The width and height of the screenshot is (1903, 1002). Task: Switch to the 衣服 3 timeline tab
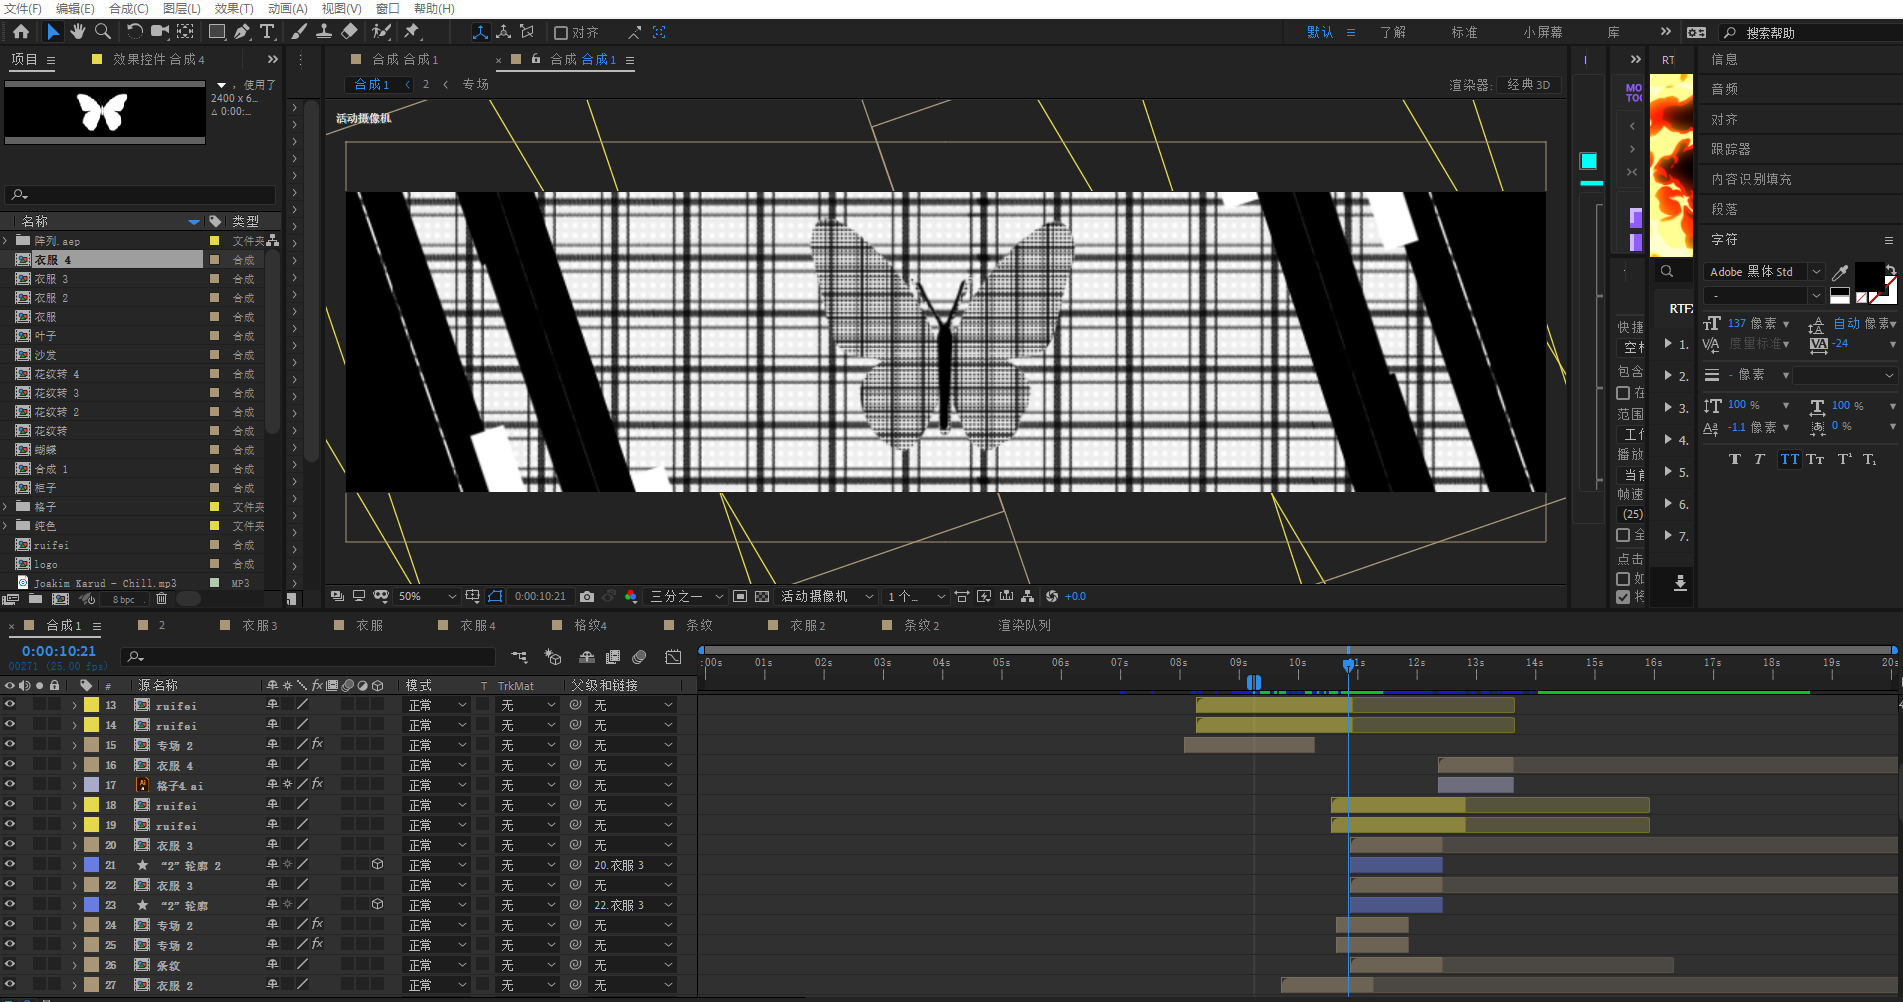tap(259, 625)
